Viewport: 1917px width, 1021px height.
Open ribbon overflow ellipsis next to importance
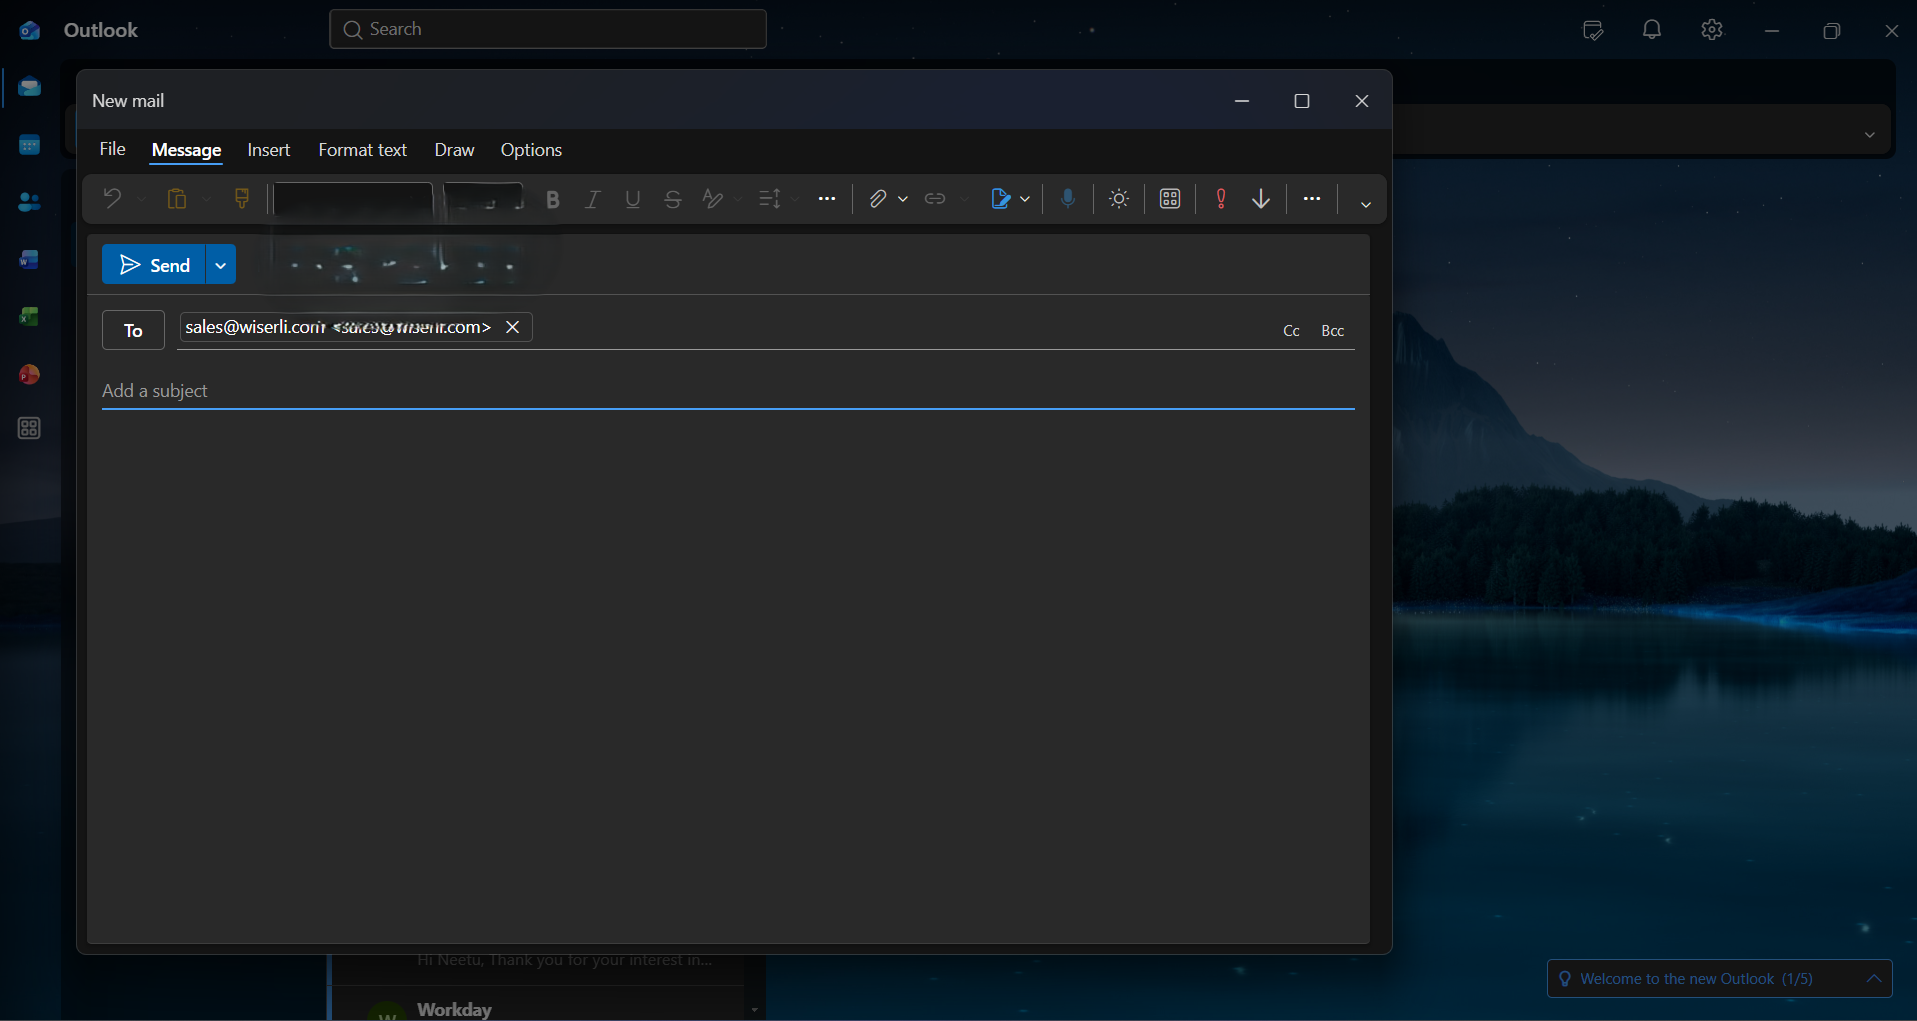coord(1312,199)
